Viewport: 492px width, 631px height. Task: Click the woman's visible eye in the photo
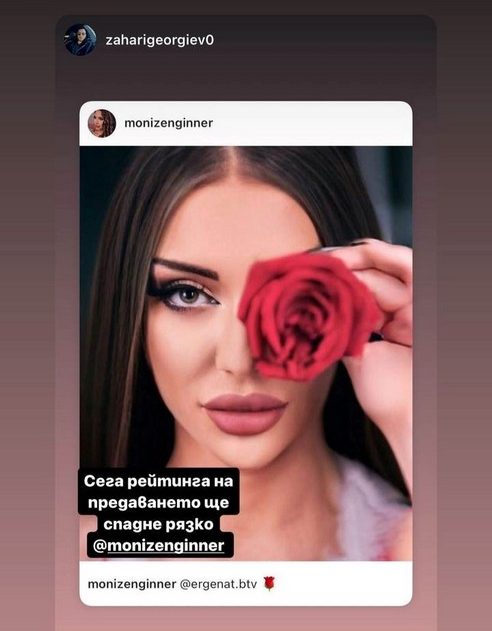(x=186, y=297)
